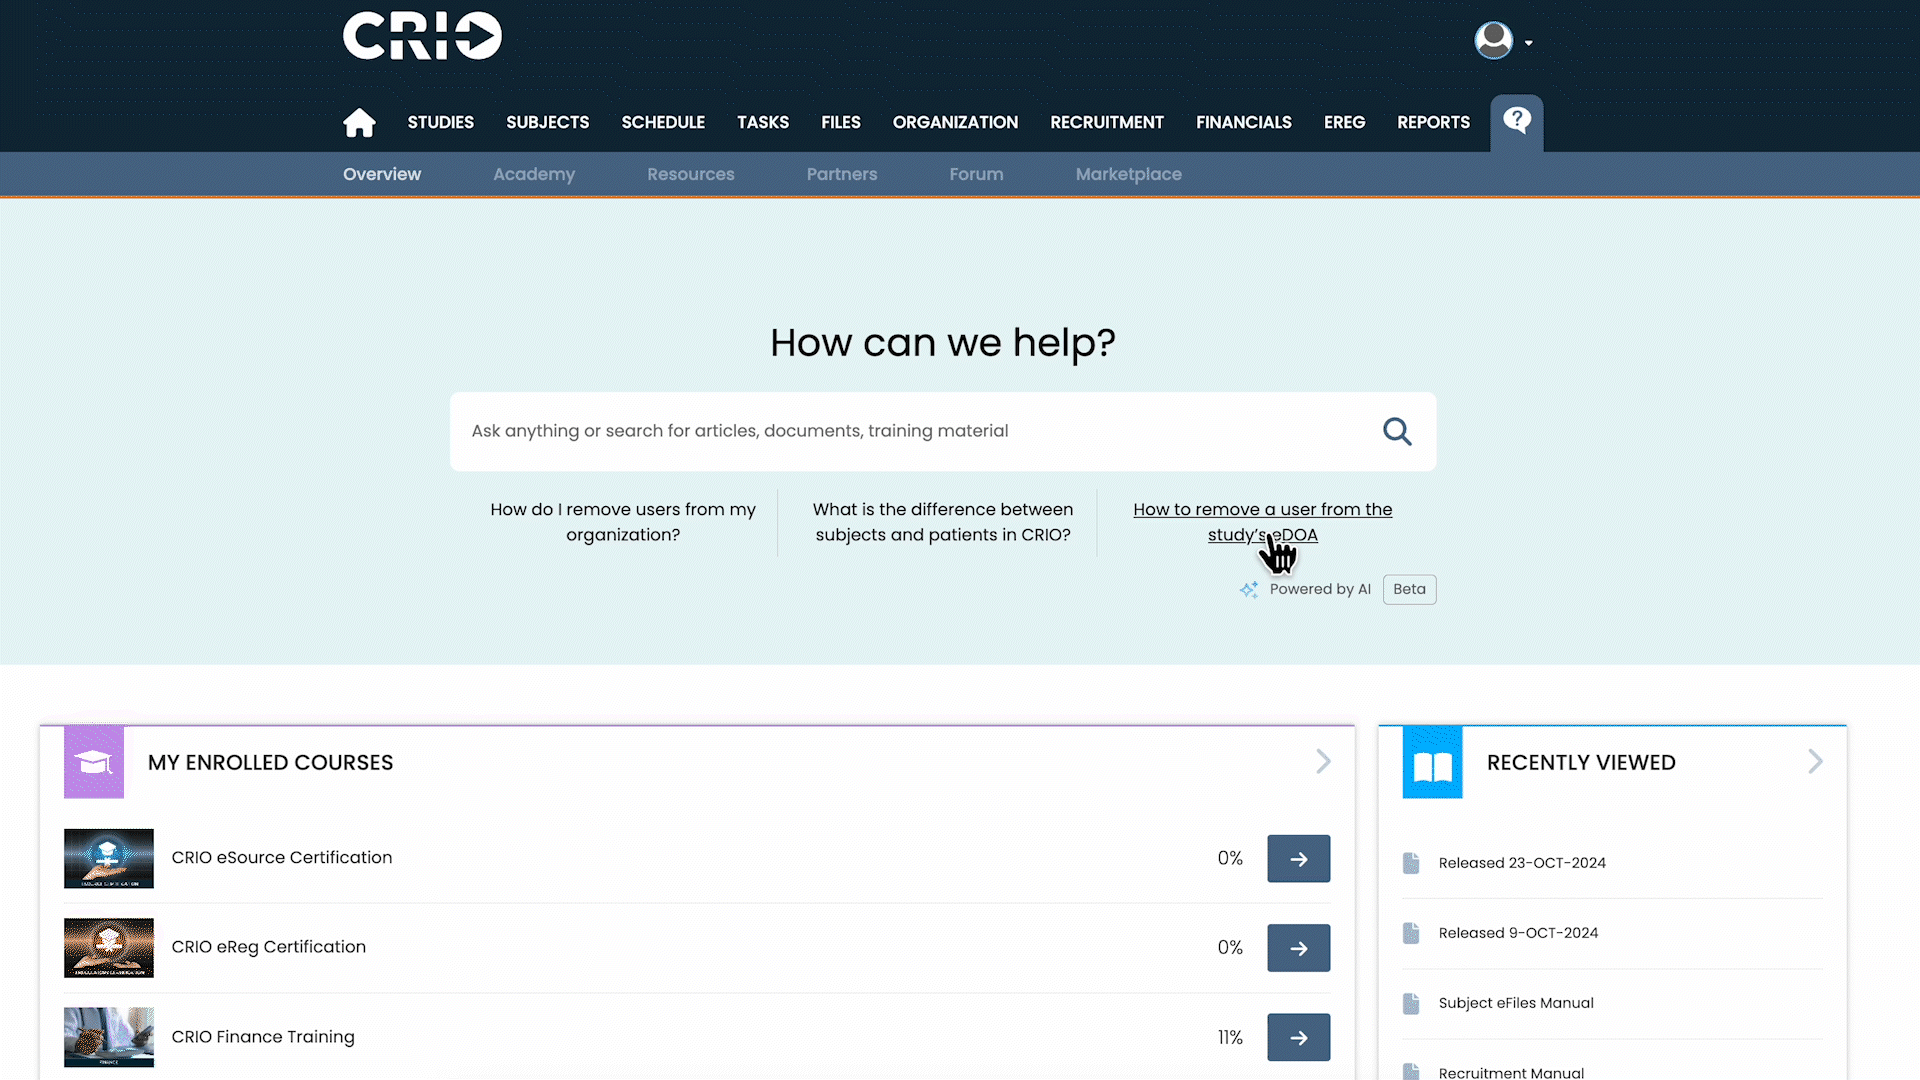Image resolution: width=1920 pixels, height=1080 pixels.
Task: Switch to the Forum tab
Action: pyautogui.click(x=976, y=174)
